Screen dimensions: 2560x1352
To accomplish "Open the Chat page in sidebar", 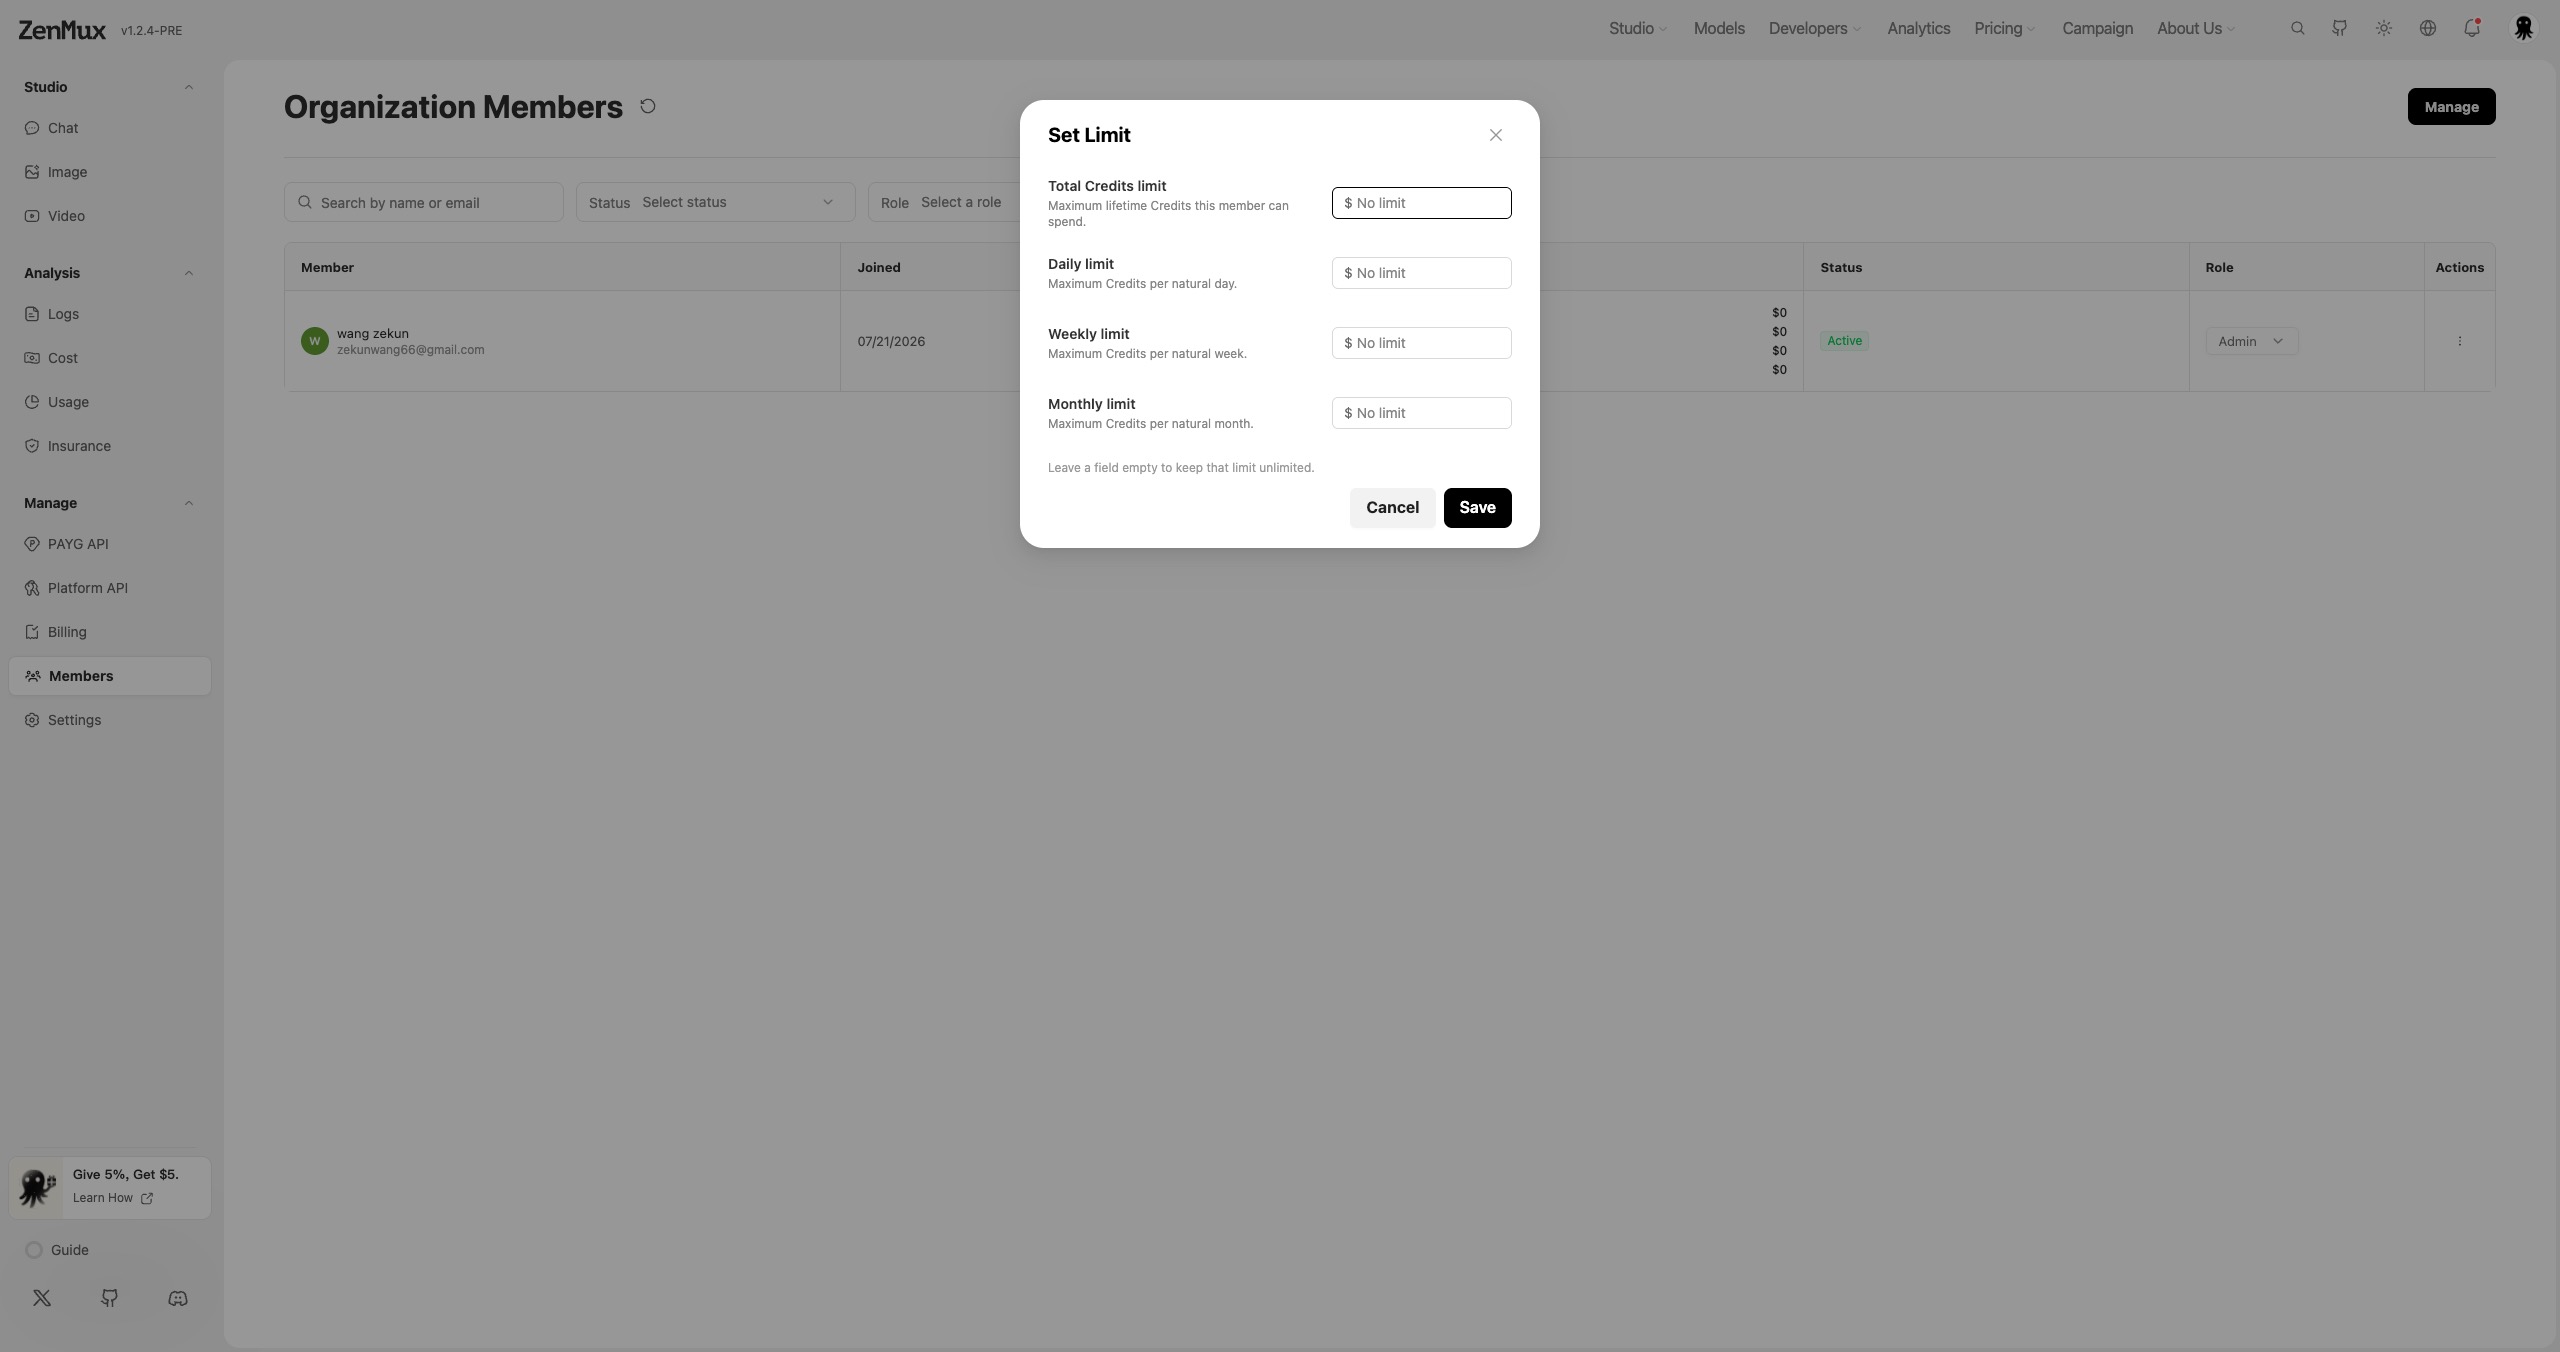I will pyautogui.click(x=110, y=128).
